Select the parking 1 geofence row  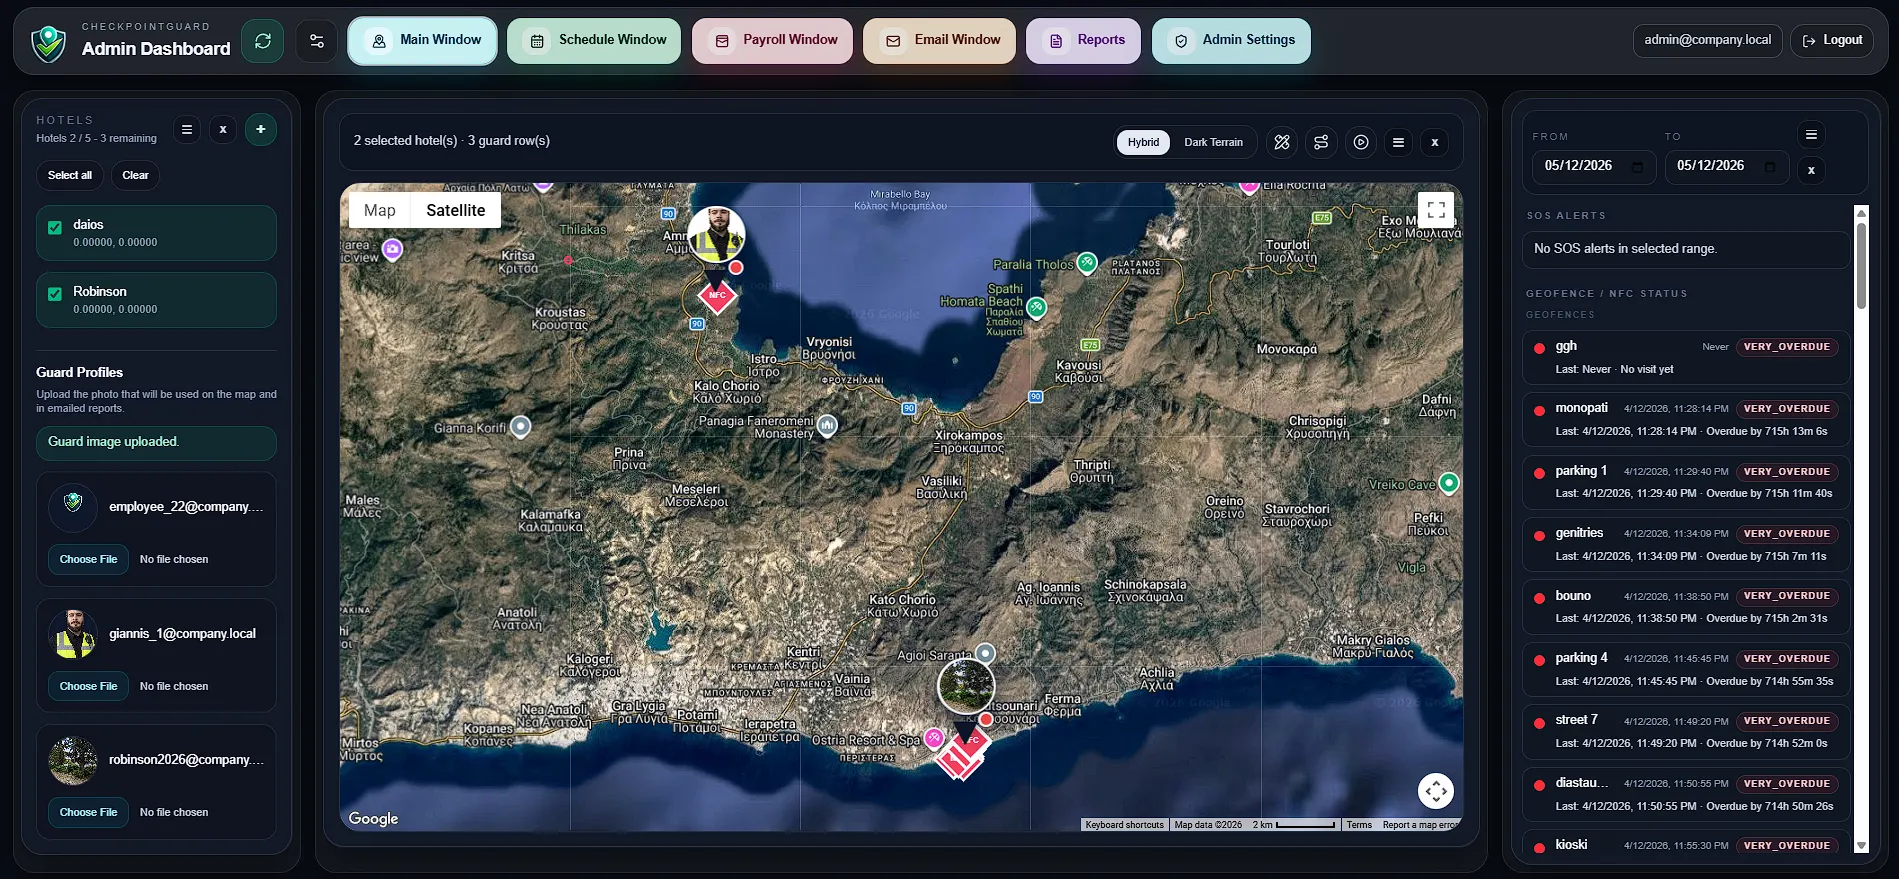1686,482
